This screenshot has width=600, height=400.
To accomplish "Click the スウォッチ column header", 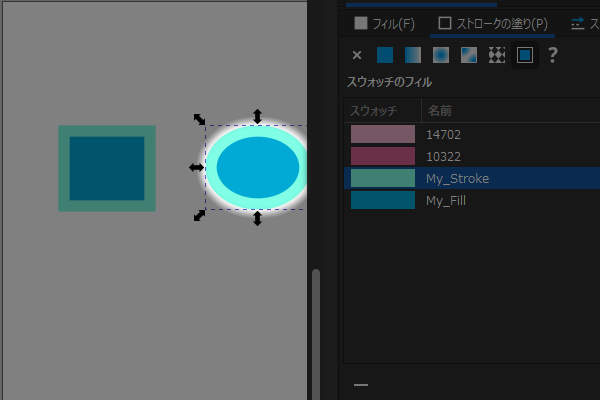I will tap(374, 111).
